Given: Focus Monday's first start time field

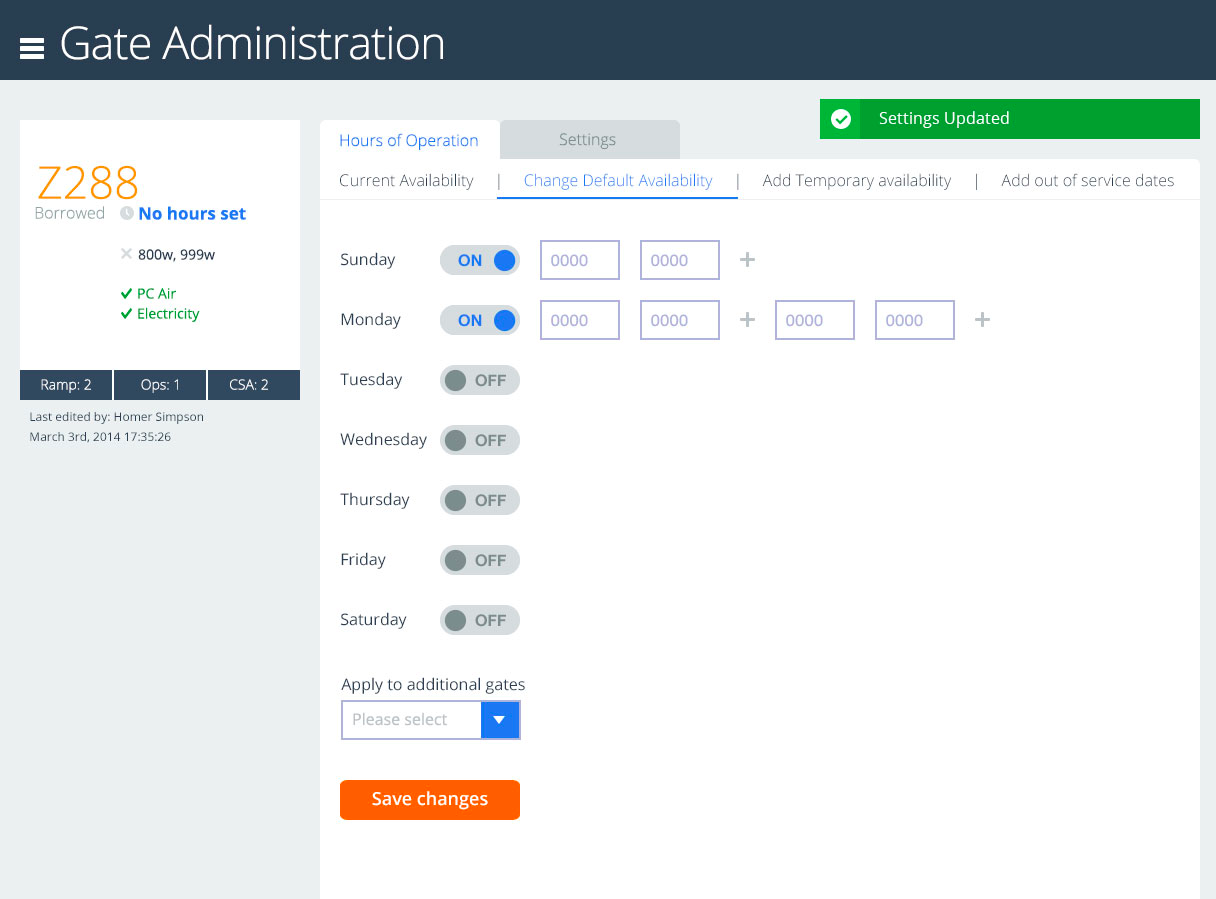Looking at the screenshot, I should pos(580,320).
